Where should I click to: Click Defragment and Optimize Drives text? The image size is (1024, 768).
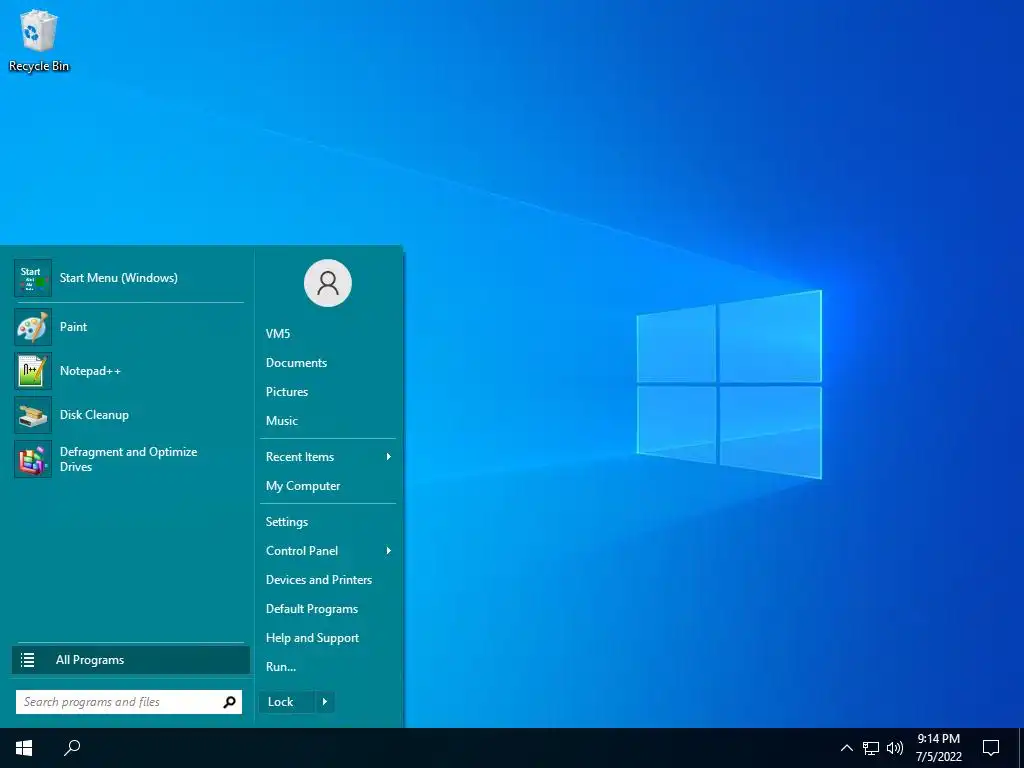[128, 459]
